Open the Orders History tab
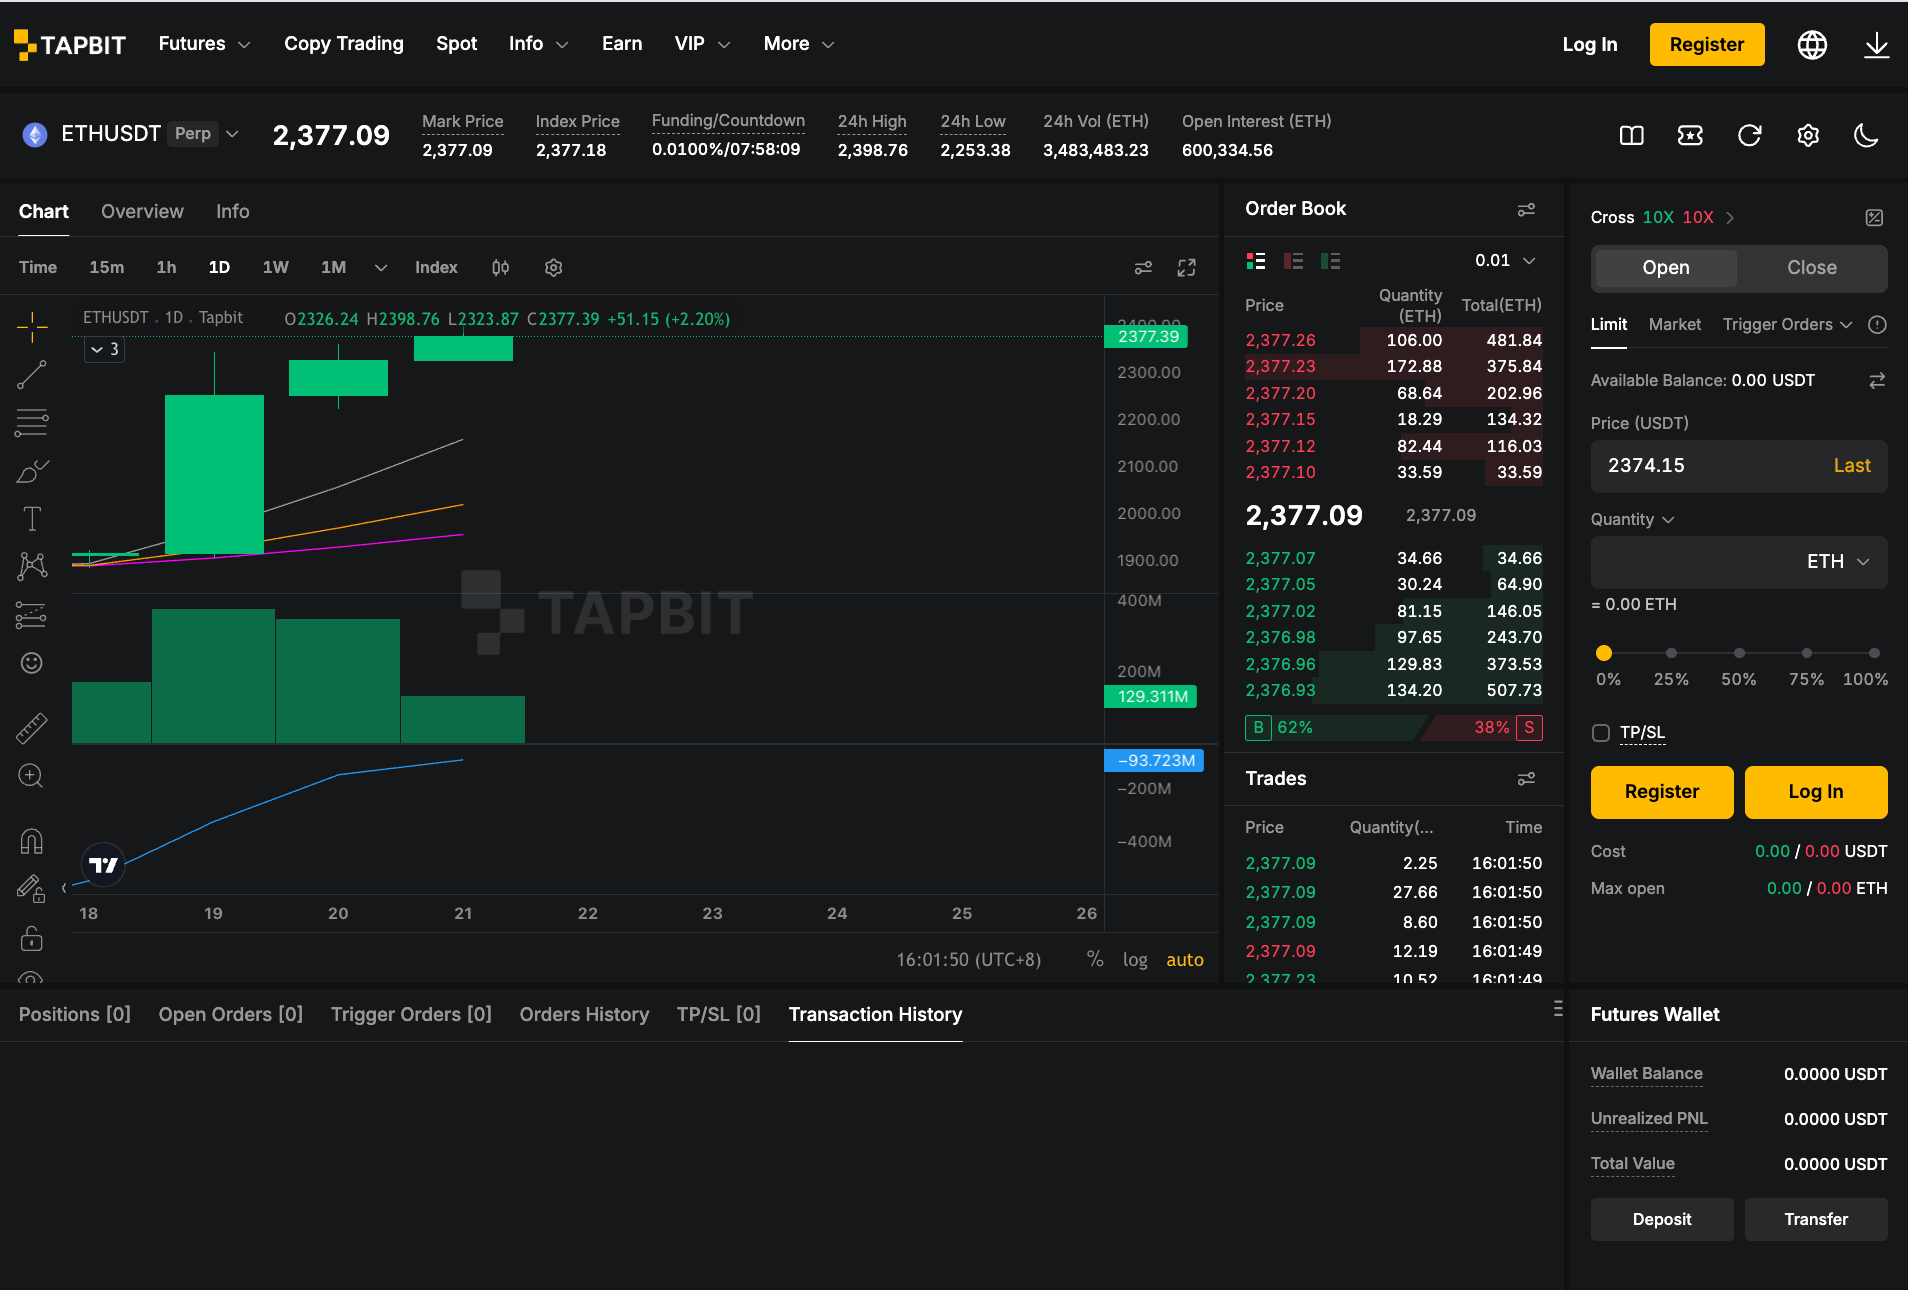 [584, 1014]
